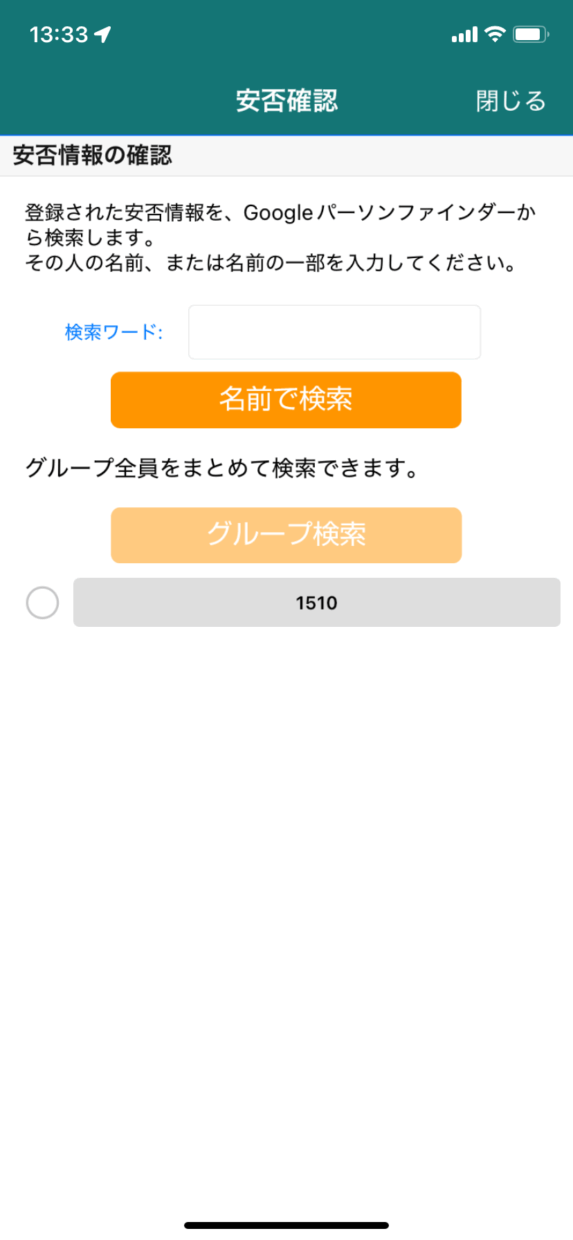
Task: Tap the battery level icon
Action: [x=530, y=35]
